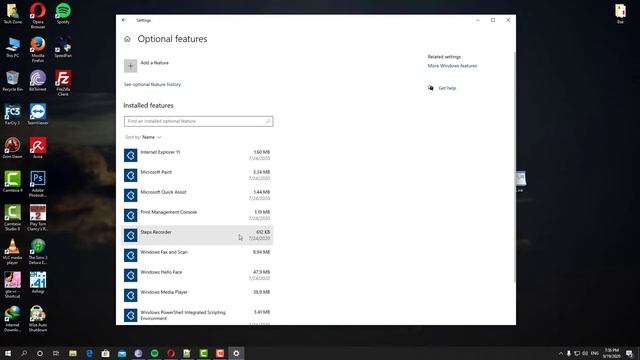Open the Grim Dawn desktop shortcut

pyautogui.click(x=13, y=148)
